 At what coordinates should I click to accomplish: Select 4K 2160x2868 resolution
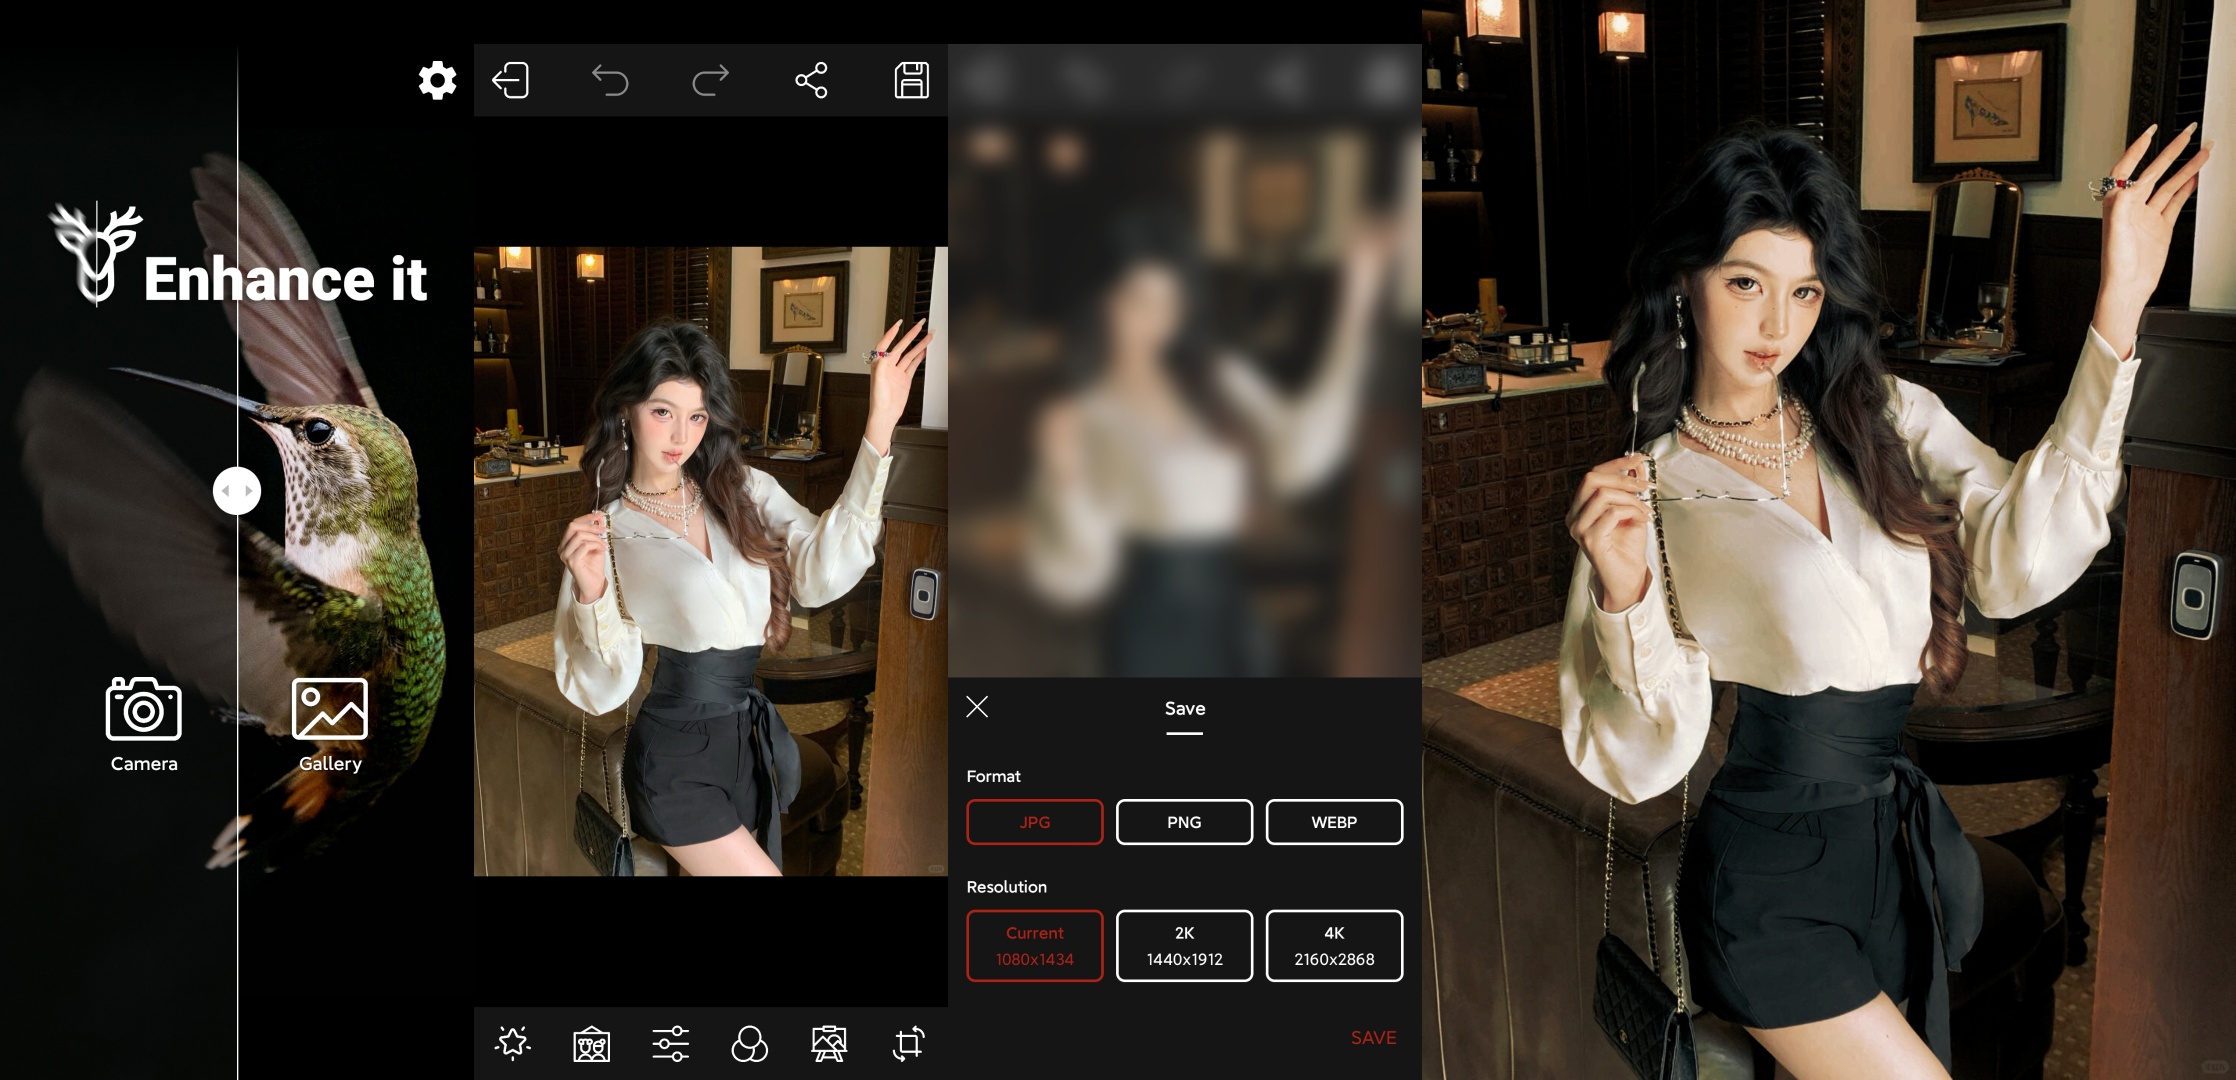click(x=1334, y=946)
